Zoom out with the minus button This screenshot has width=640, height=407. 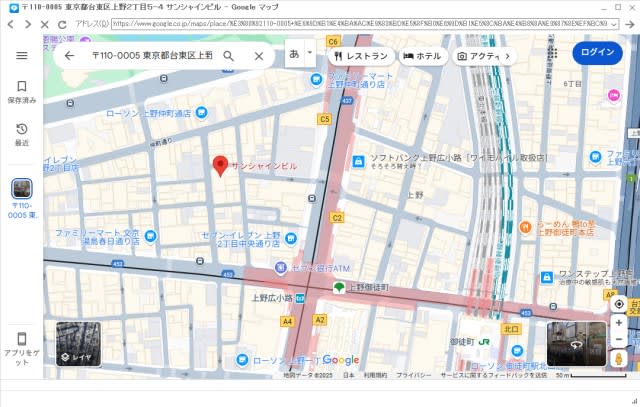point(619,339)
